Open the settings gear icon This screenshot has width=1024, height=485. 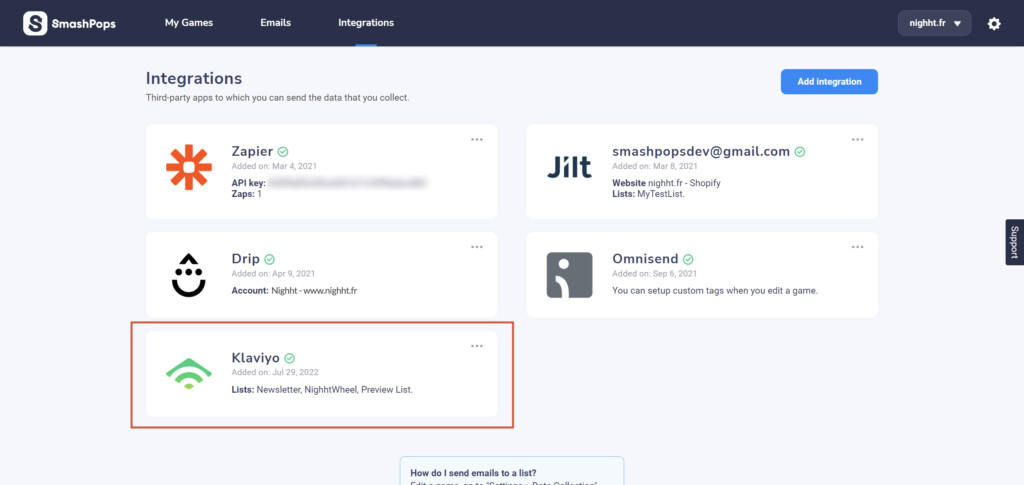[993, 24]
